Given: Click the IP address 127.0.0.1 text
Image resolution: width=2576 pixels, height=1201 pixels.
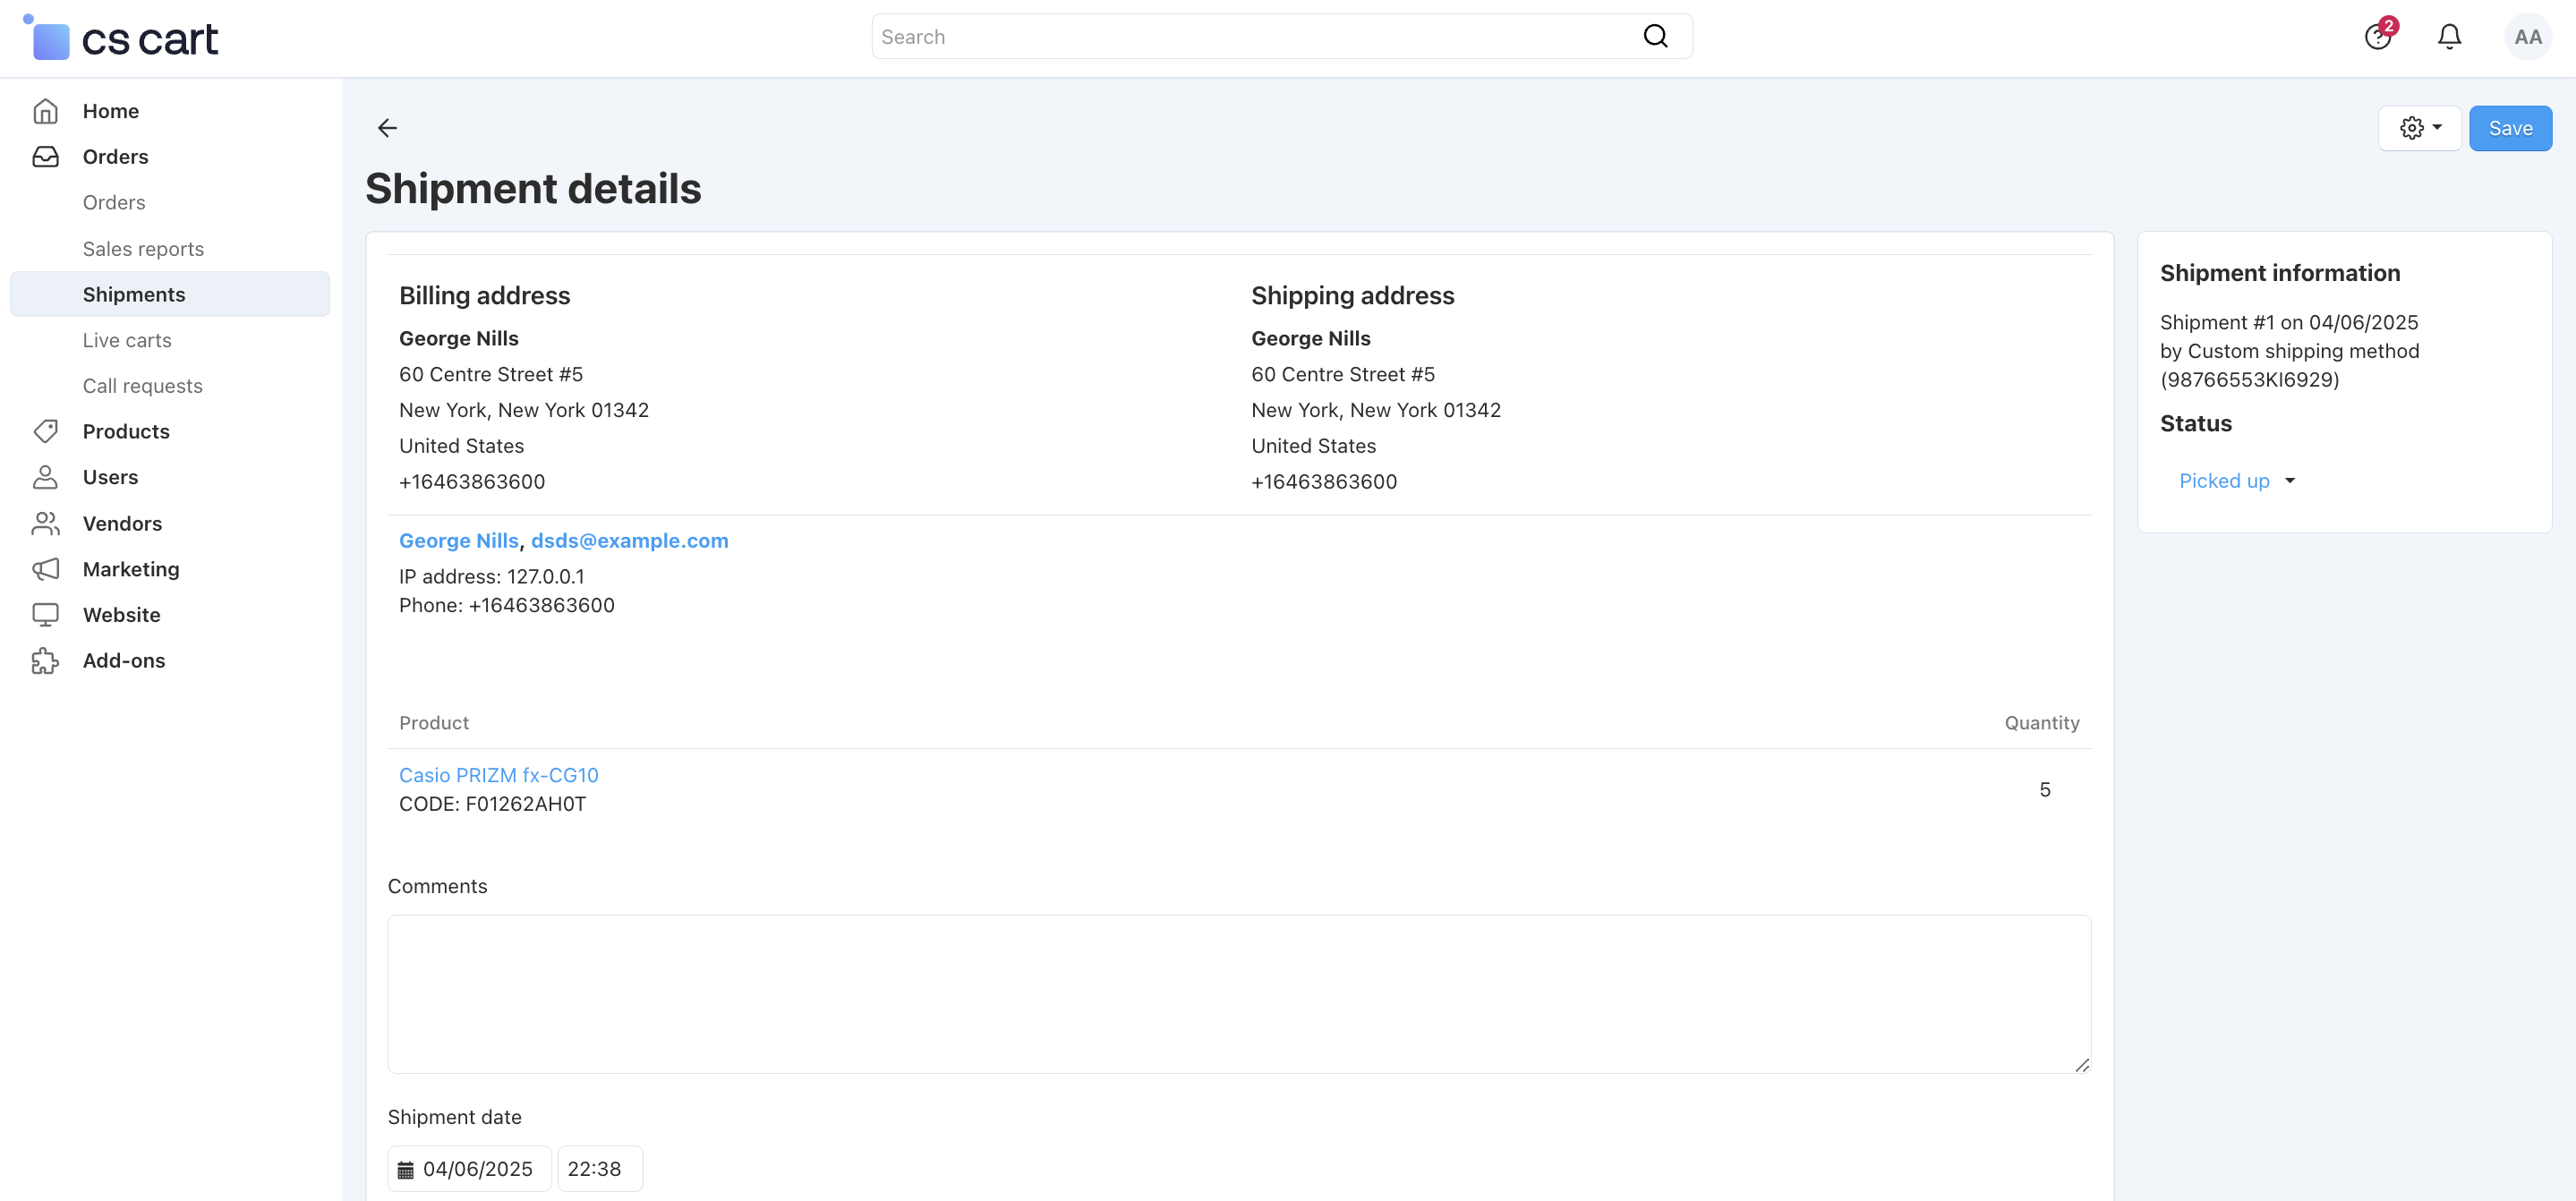Looking at the screenshot, I should point(491,577).
